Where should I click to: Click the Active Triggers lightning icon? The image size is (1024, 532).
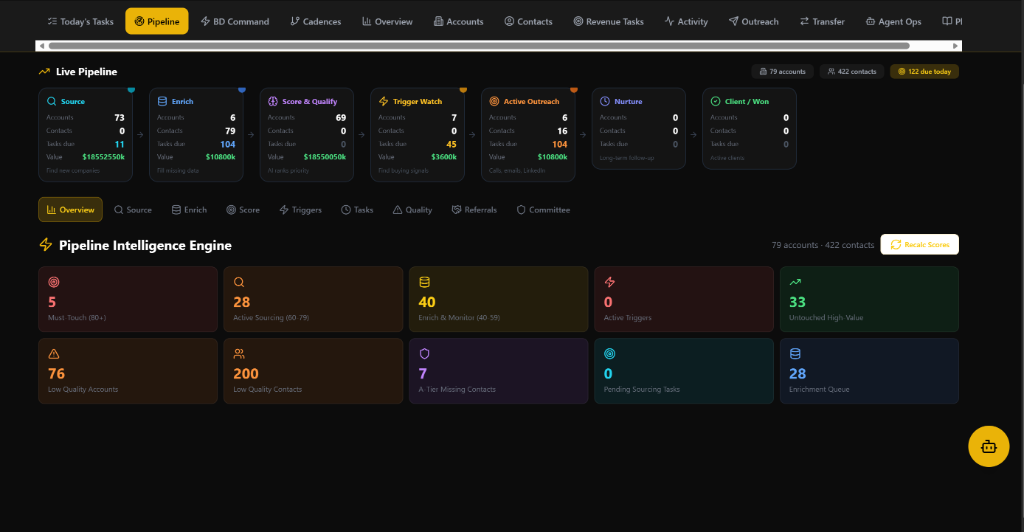coord(609,282)
